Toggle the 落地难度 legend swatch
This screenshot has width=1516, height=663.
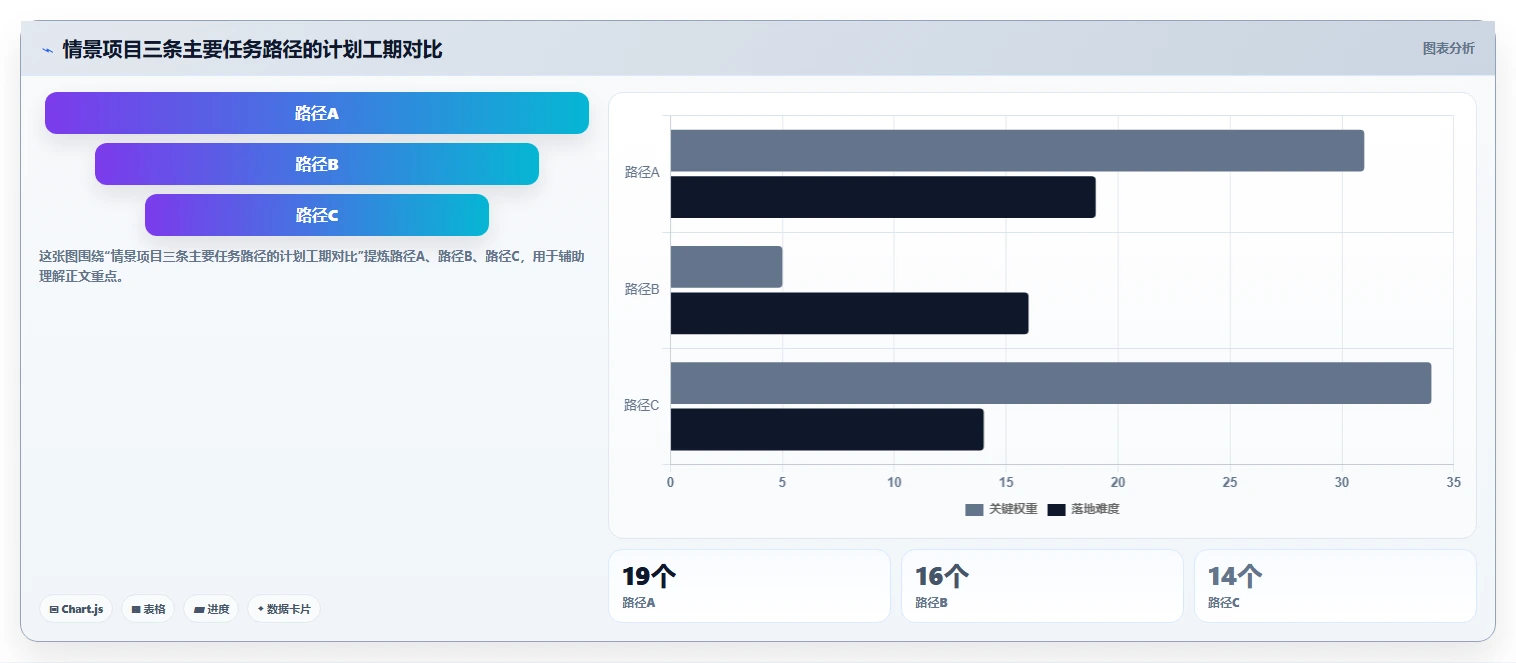[x=1057, y=510]
